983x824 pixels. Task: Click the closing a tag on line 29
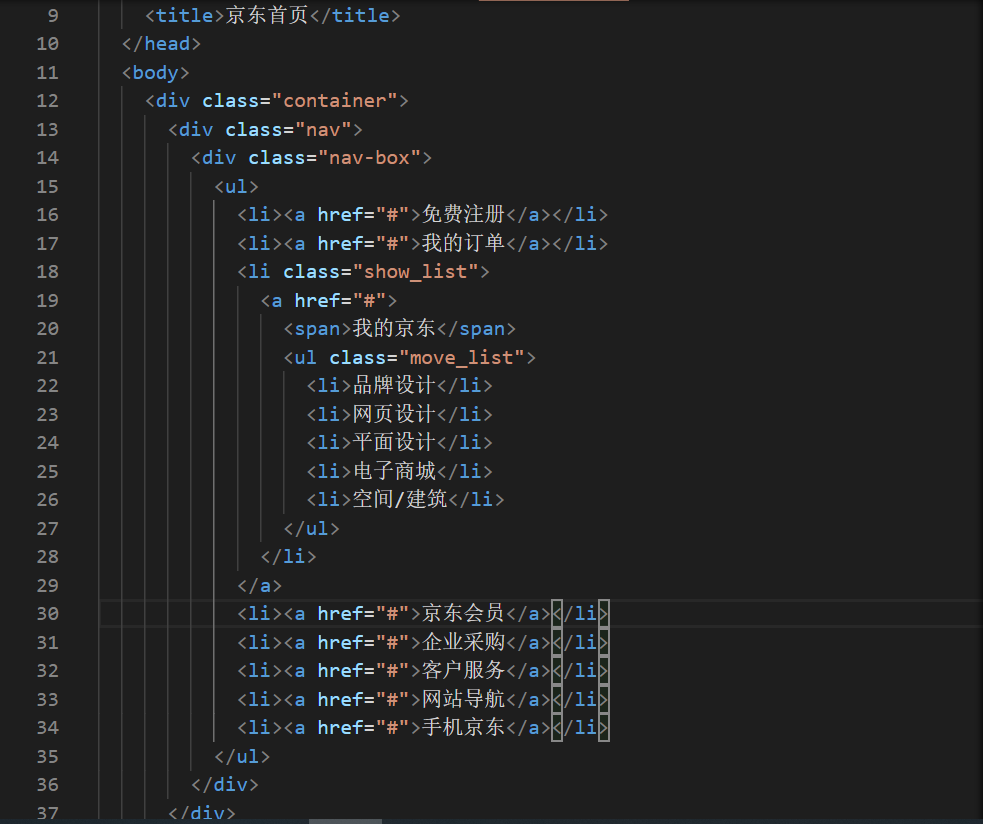point(260,586)
